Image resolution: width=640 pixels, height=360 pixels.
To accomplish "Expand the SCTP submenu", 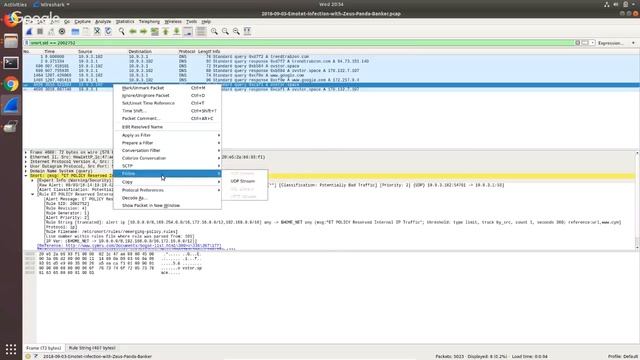I will click(x=167, y=166).
